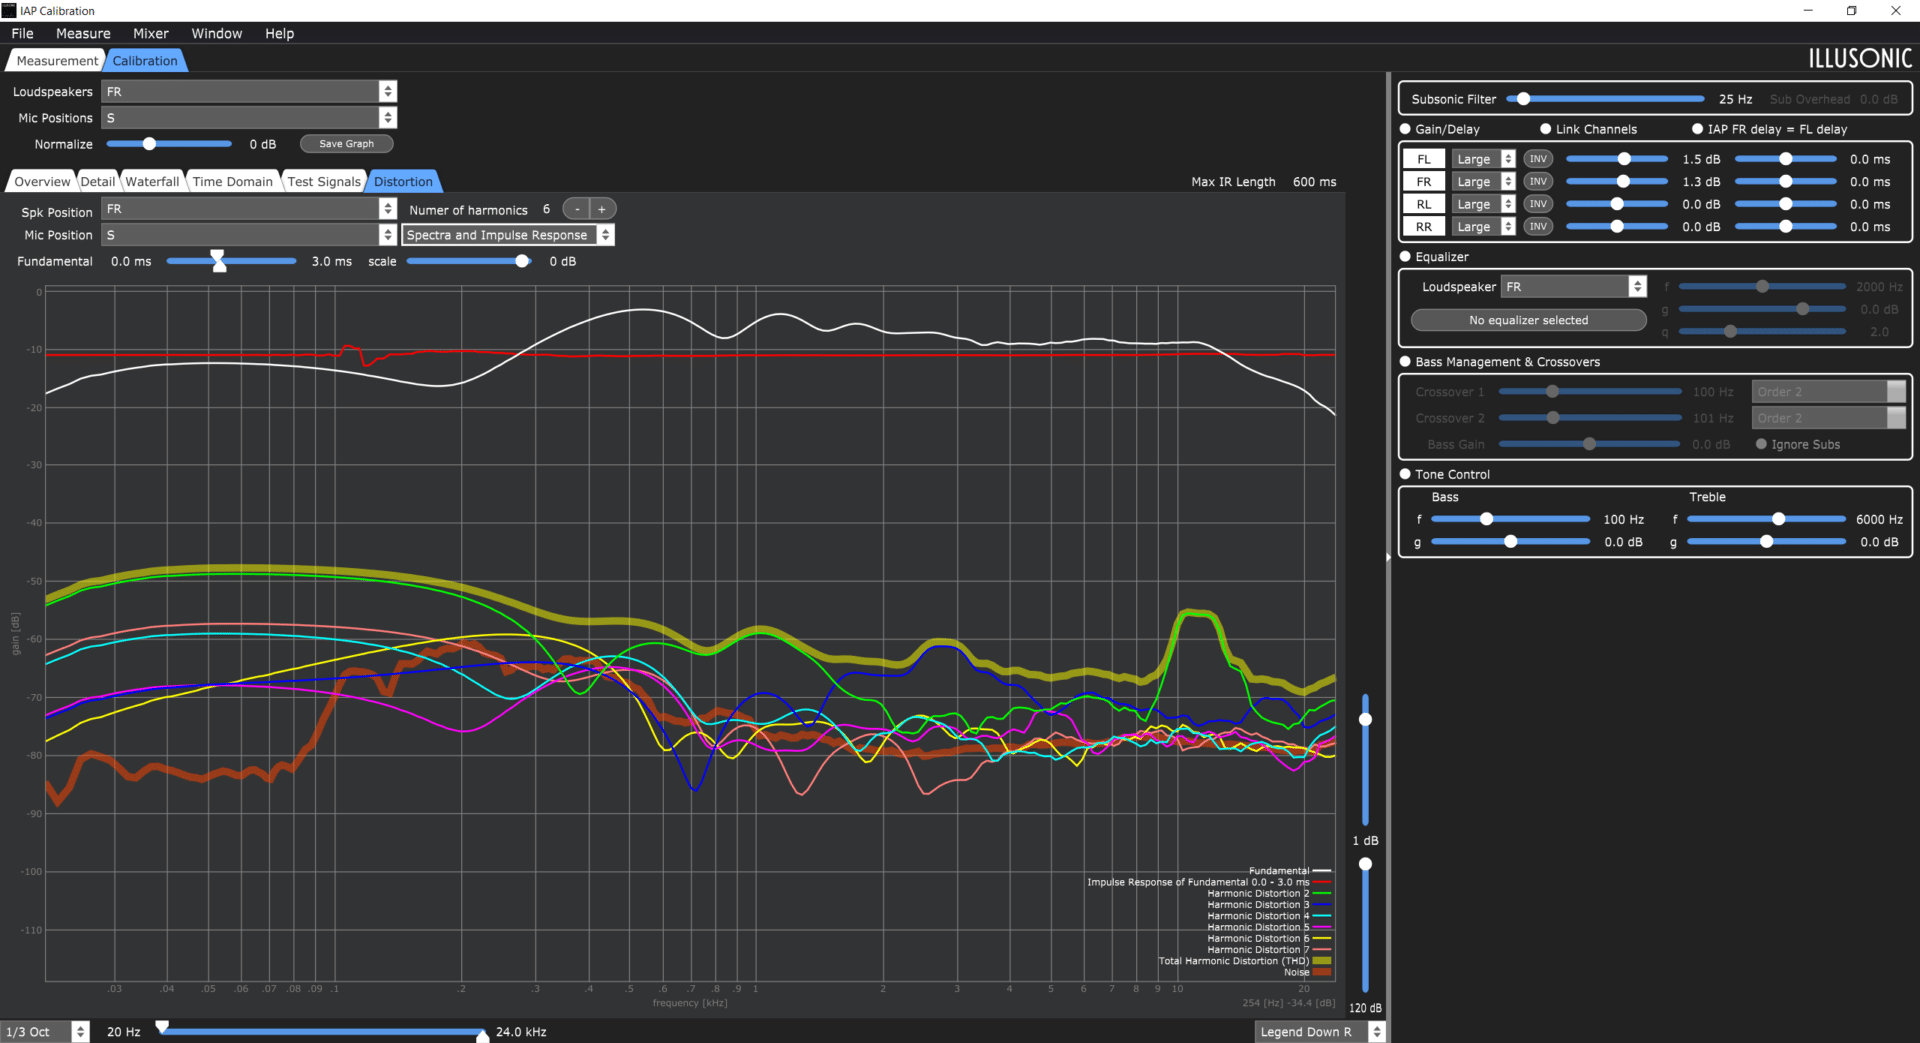The height and width of the screenshot is (1043, 1920).
Task: Click the No equalizer selected button
Action: coord(1528,320)
